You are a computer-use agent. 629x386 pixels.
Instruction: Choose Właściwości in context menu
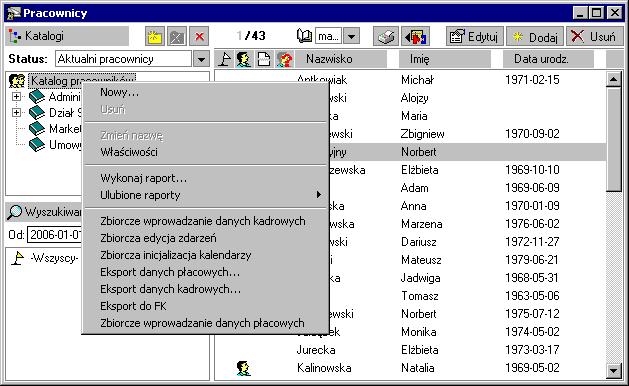(205, 152)
